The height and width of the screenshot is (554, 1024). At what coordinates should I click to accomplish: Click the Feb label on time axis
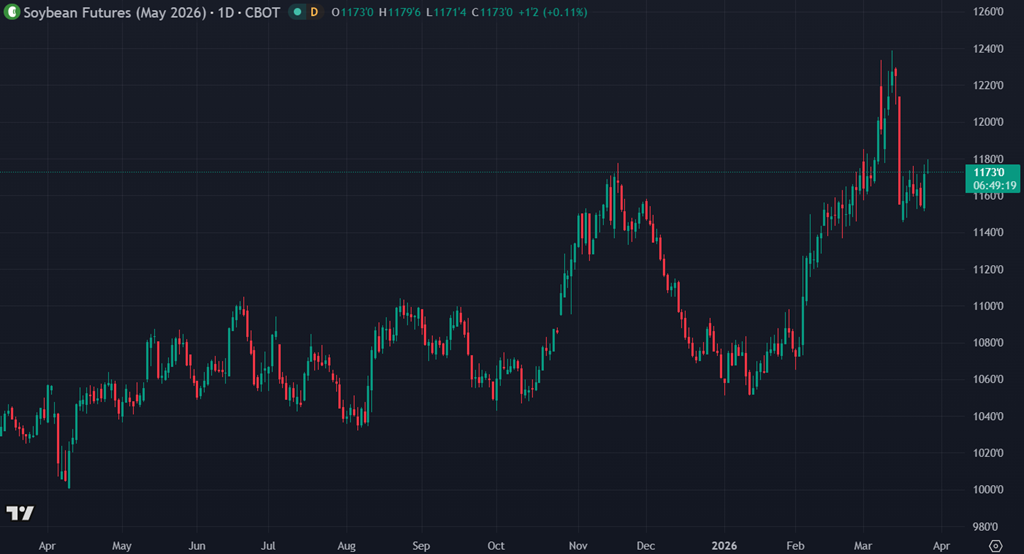point(795,547)
